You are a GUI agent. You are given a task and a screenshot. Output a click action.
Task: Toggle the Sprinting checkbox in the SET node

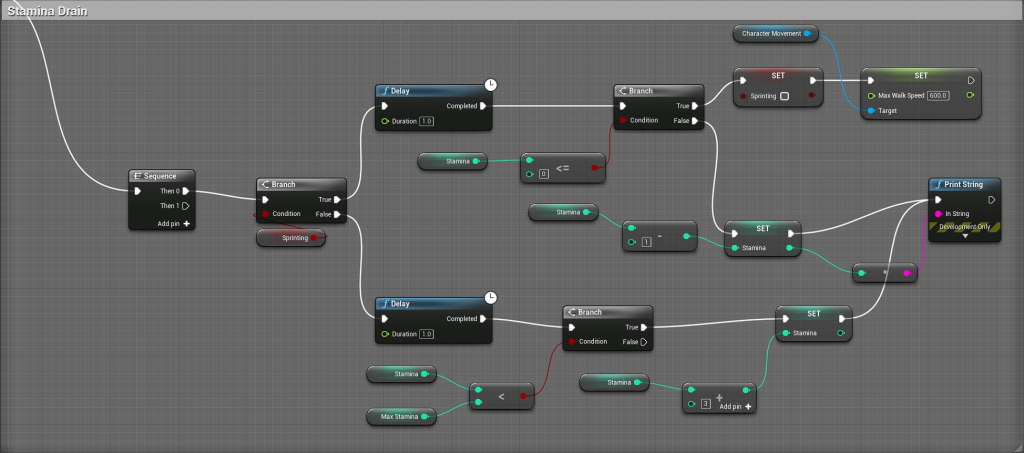[784, 96]
